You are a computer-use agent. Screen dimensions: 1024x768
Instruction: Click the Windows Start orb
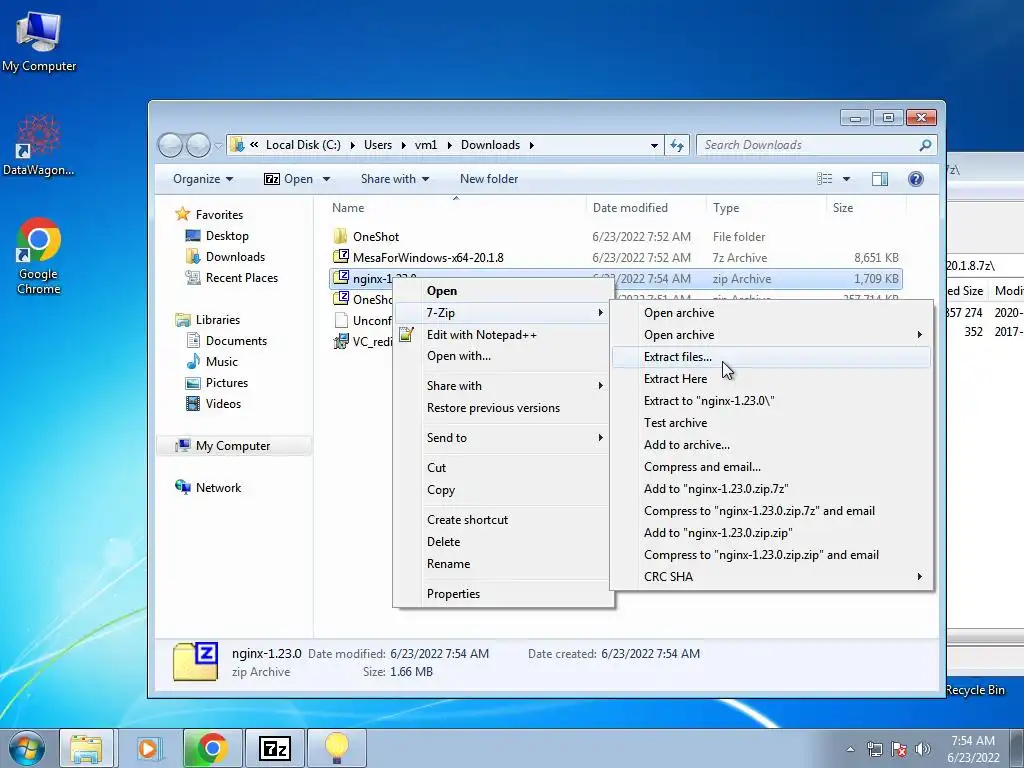point(27,748)
